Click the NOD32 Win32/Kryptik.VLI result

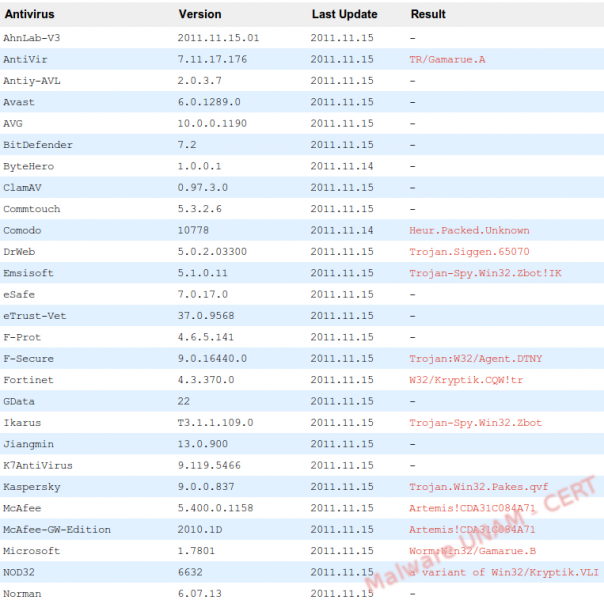click(504, 572)
